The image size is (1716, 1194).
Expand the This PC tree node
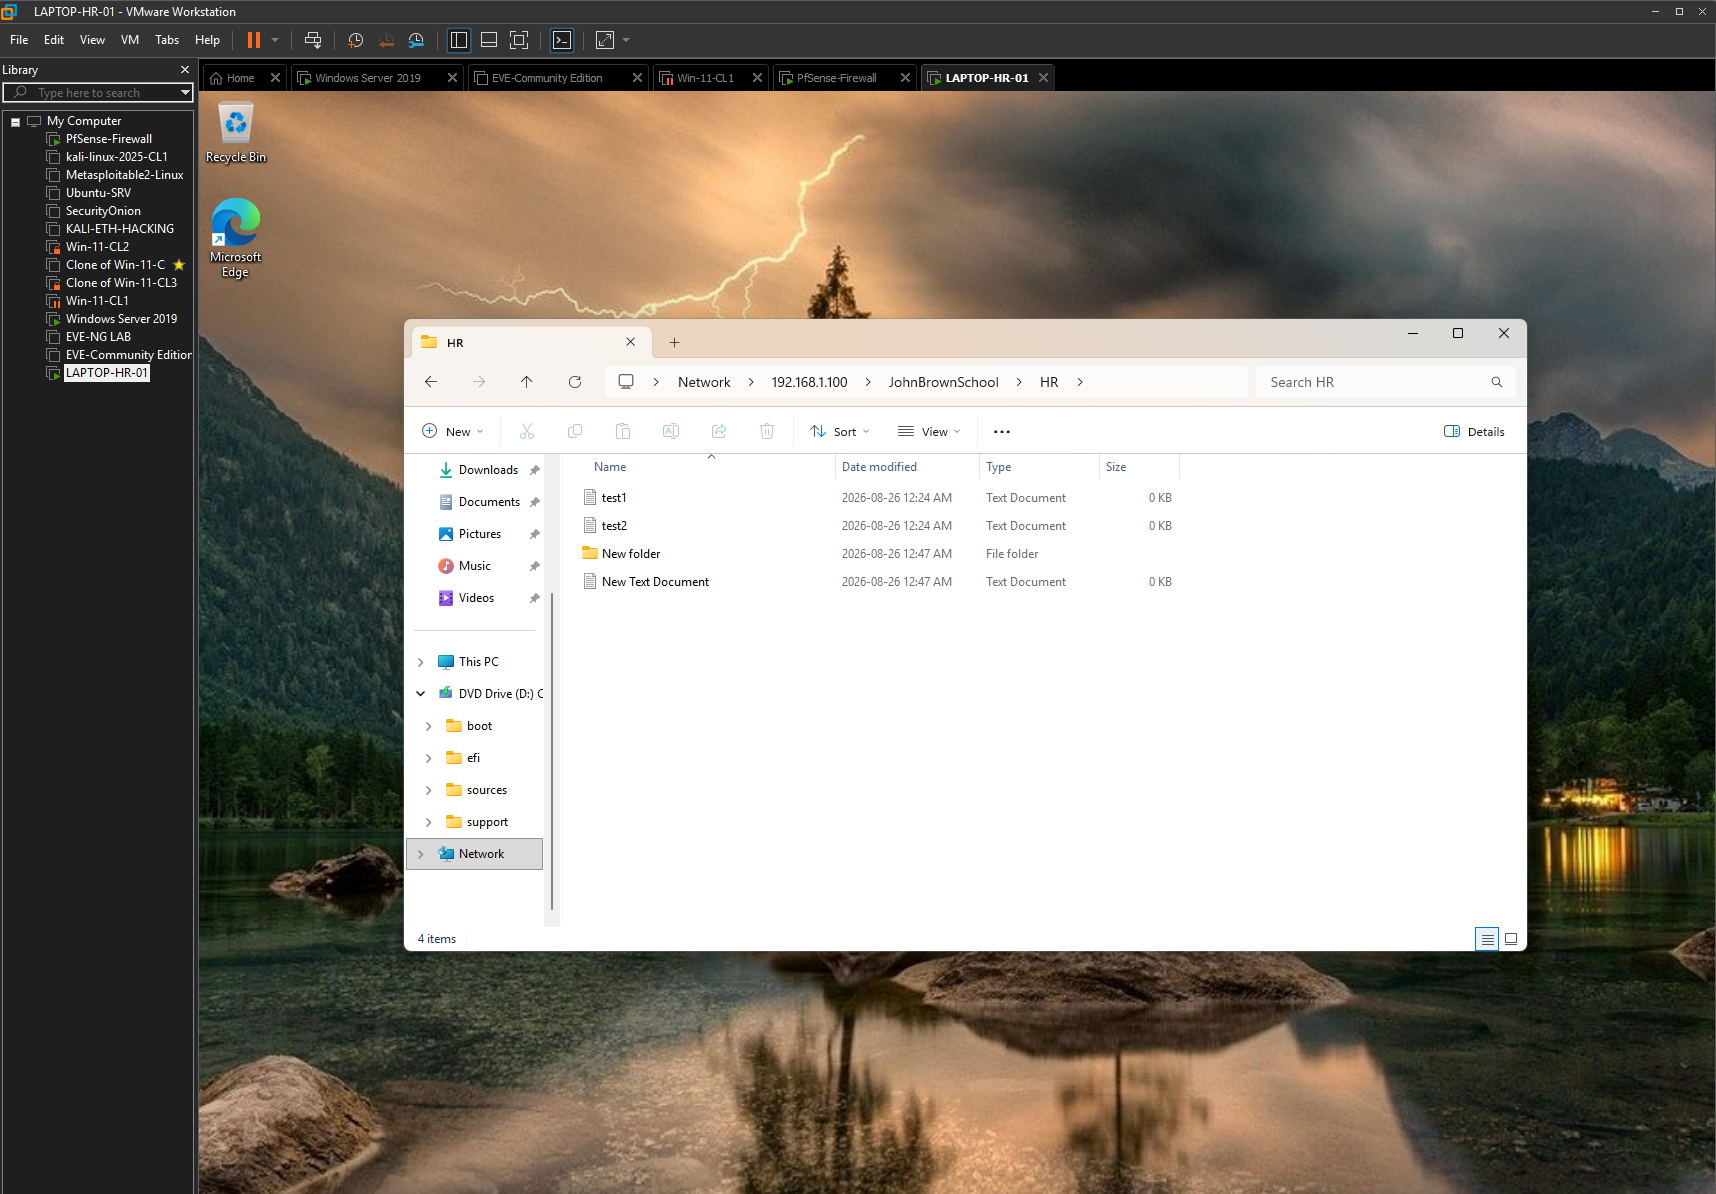point(421,662)
